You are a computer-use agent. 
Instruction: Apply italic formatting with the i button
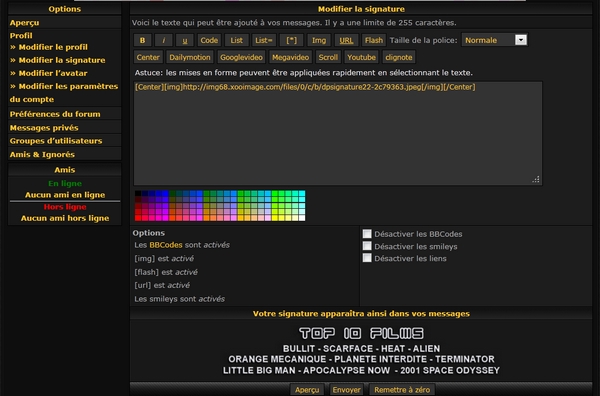coord(163,40)
